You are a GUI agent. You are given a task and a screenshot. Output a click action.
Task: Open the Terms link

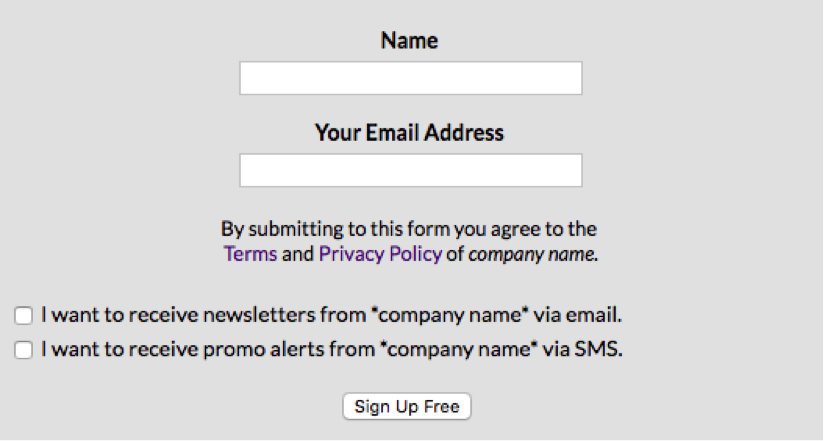point(250,254)
